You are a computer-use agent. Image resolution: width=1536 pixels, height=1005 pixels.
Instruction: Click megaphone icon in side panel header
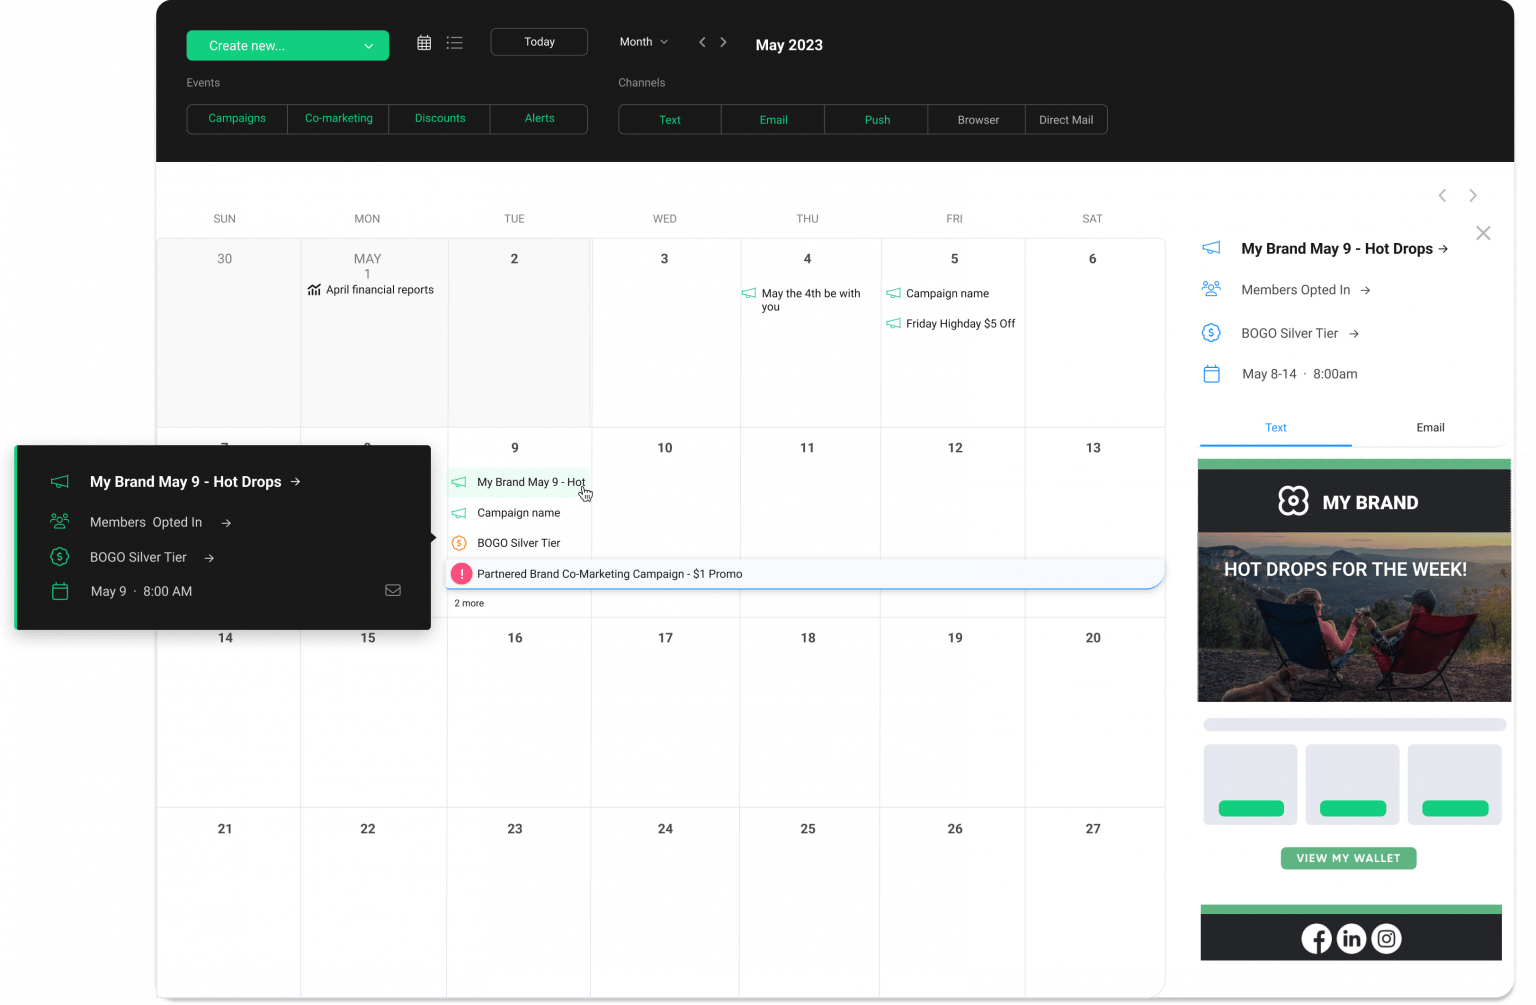pos(1211,248)
